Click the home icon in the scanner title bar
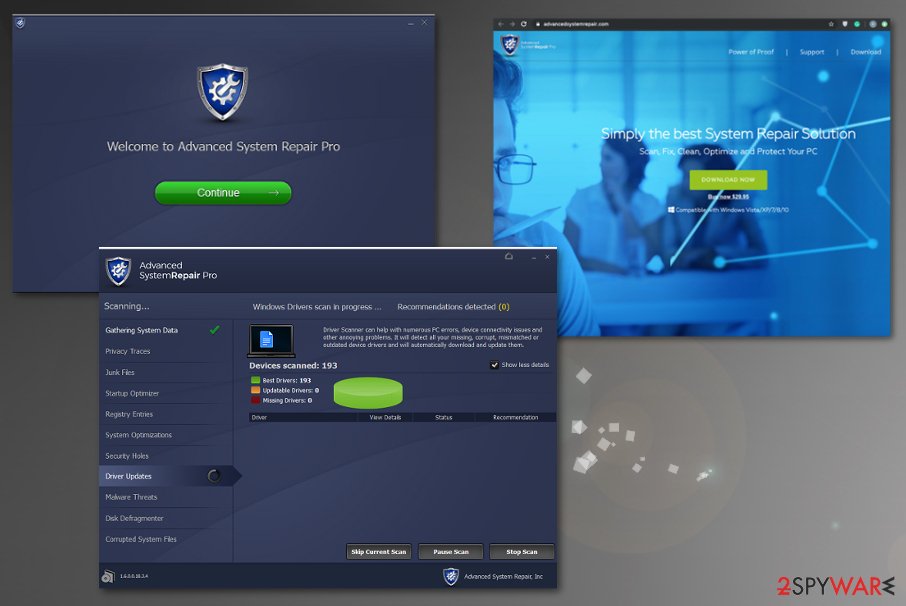The height and width of the screenshot is (606, 906). pyautogui.click(x=509, y=256)
